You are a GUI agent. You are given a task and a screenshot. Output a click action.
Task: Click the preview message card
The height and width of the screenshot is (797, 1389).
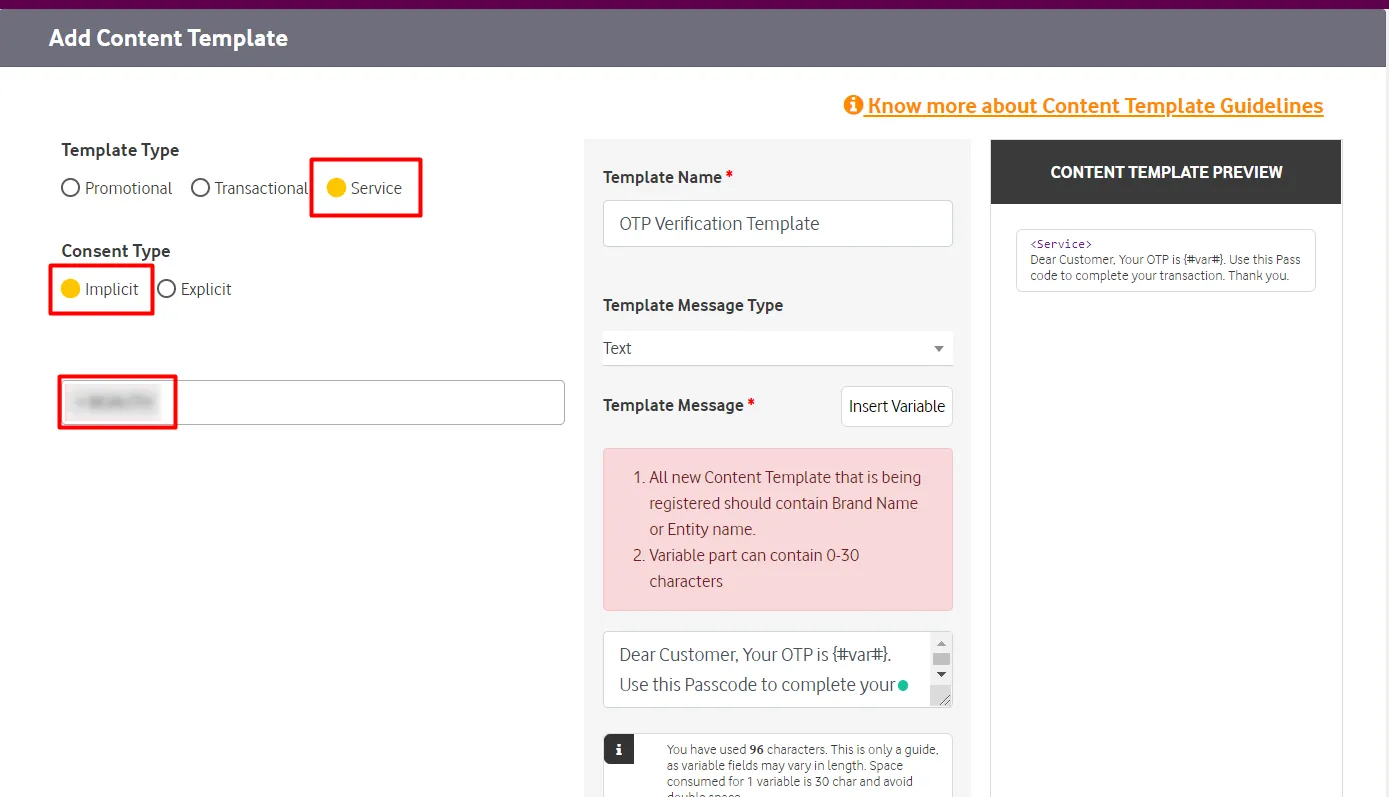click(x=1166, y=260)
